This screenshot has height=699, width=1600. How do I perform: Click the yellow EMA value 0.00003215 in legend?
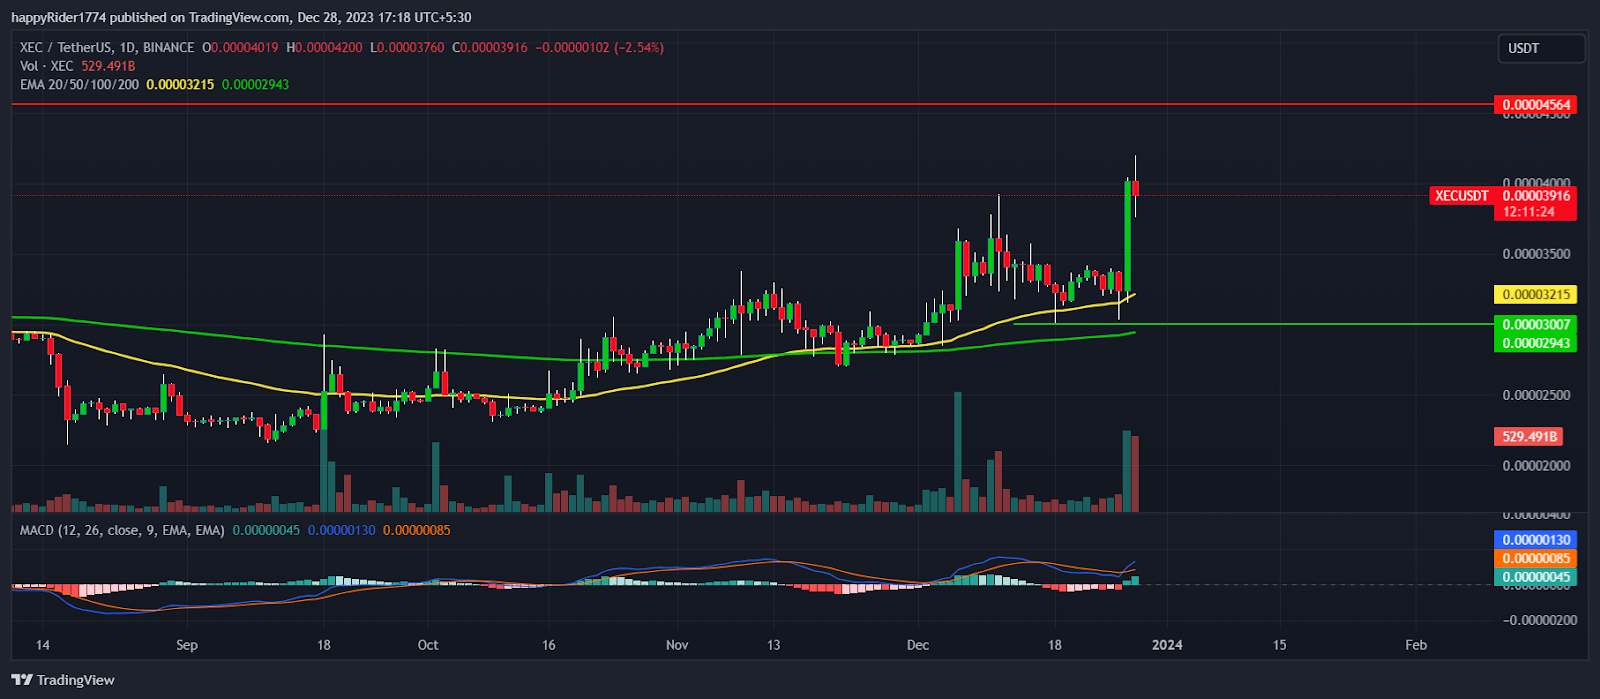pyautogui.click(x=180, y=85)
